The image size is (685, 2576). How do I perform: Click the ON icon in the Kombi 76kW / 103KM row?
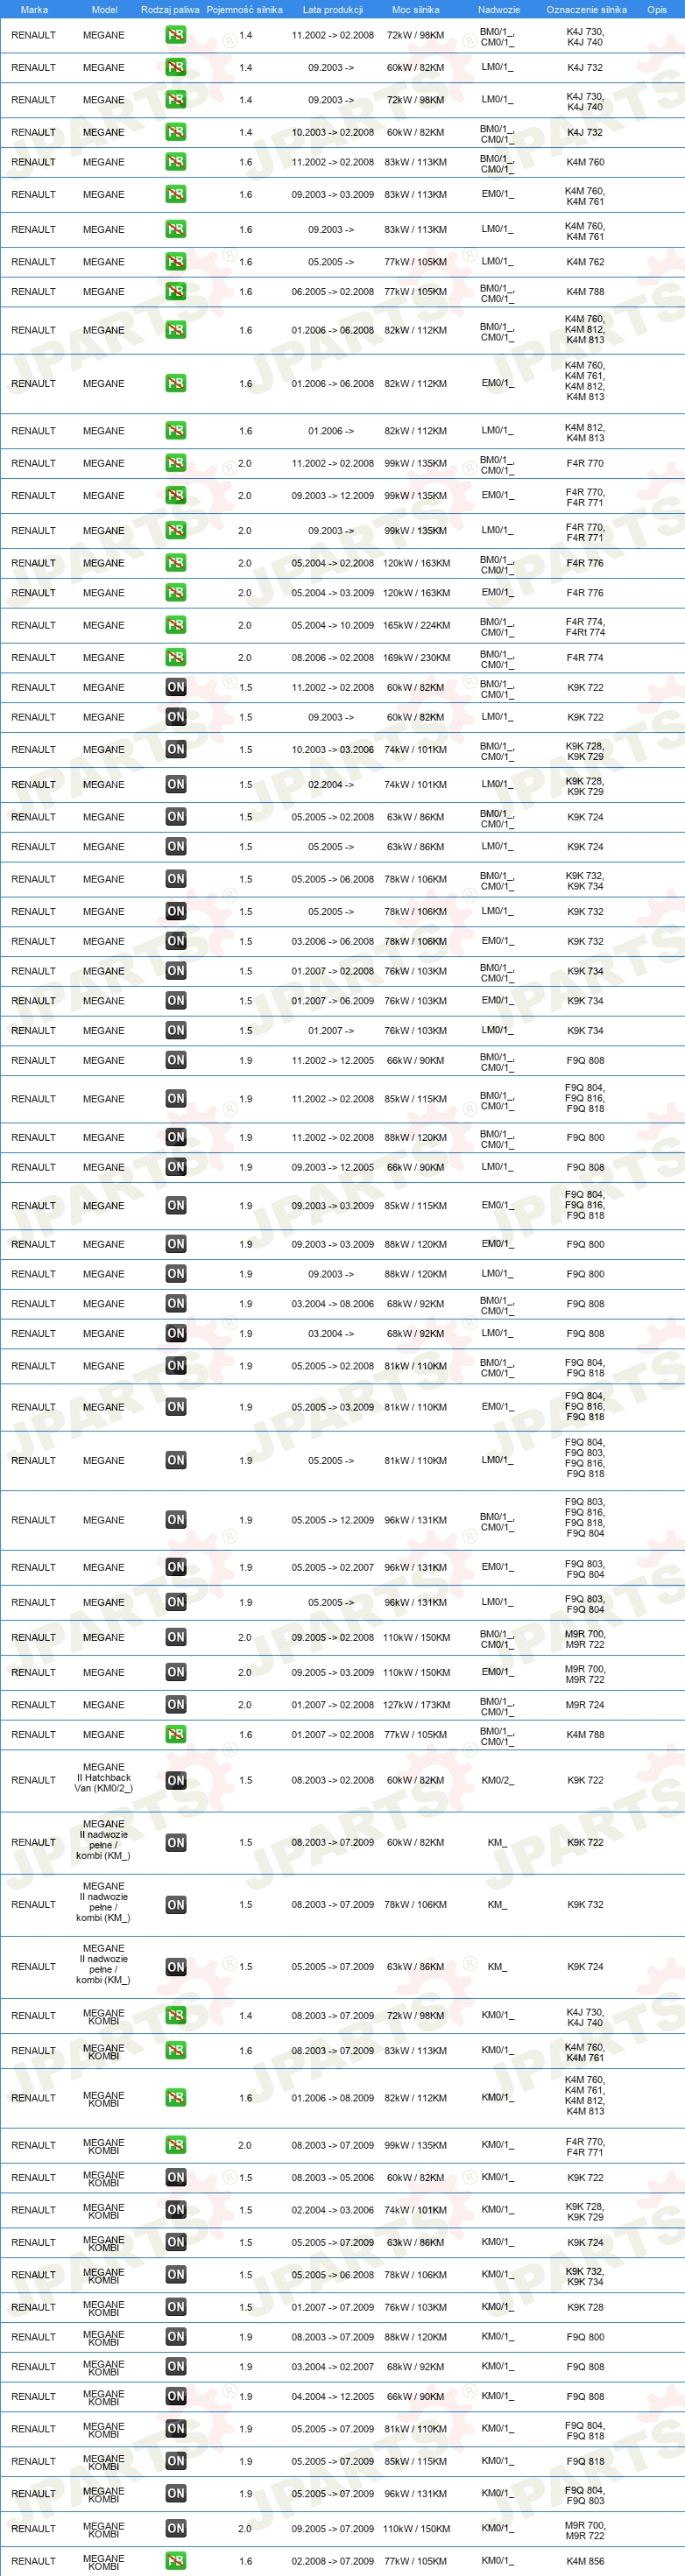(176, 2307)
